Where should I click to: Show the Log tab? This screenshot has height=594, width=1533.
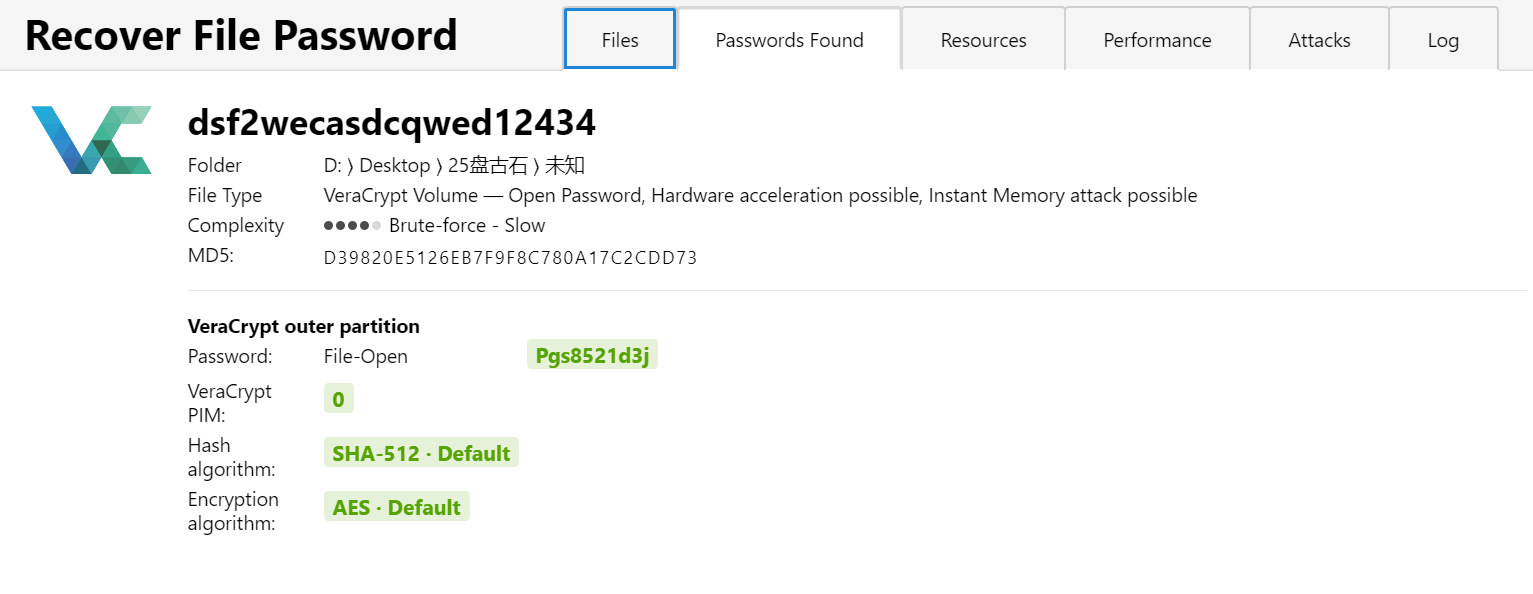tap(1443, 39)
